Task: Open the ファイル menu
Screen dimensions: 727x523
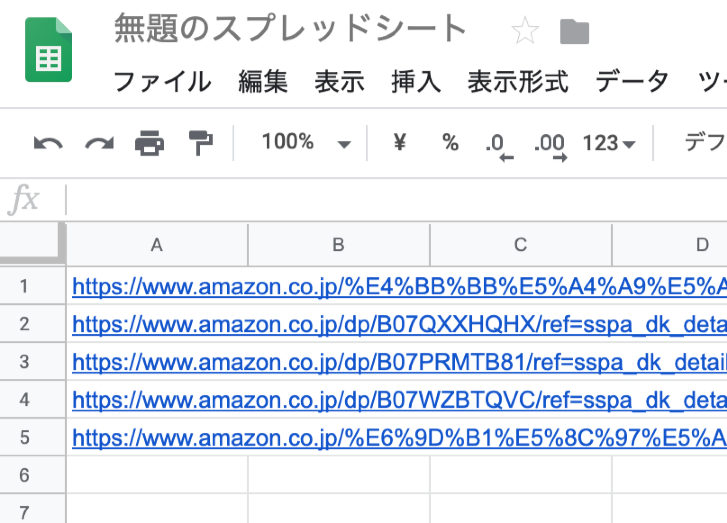Action: click(162, 81)
